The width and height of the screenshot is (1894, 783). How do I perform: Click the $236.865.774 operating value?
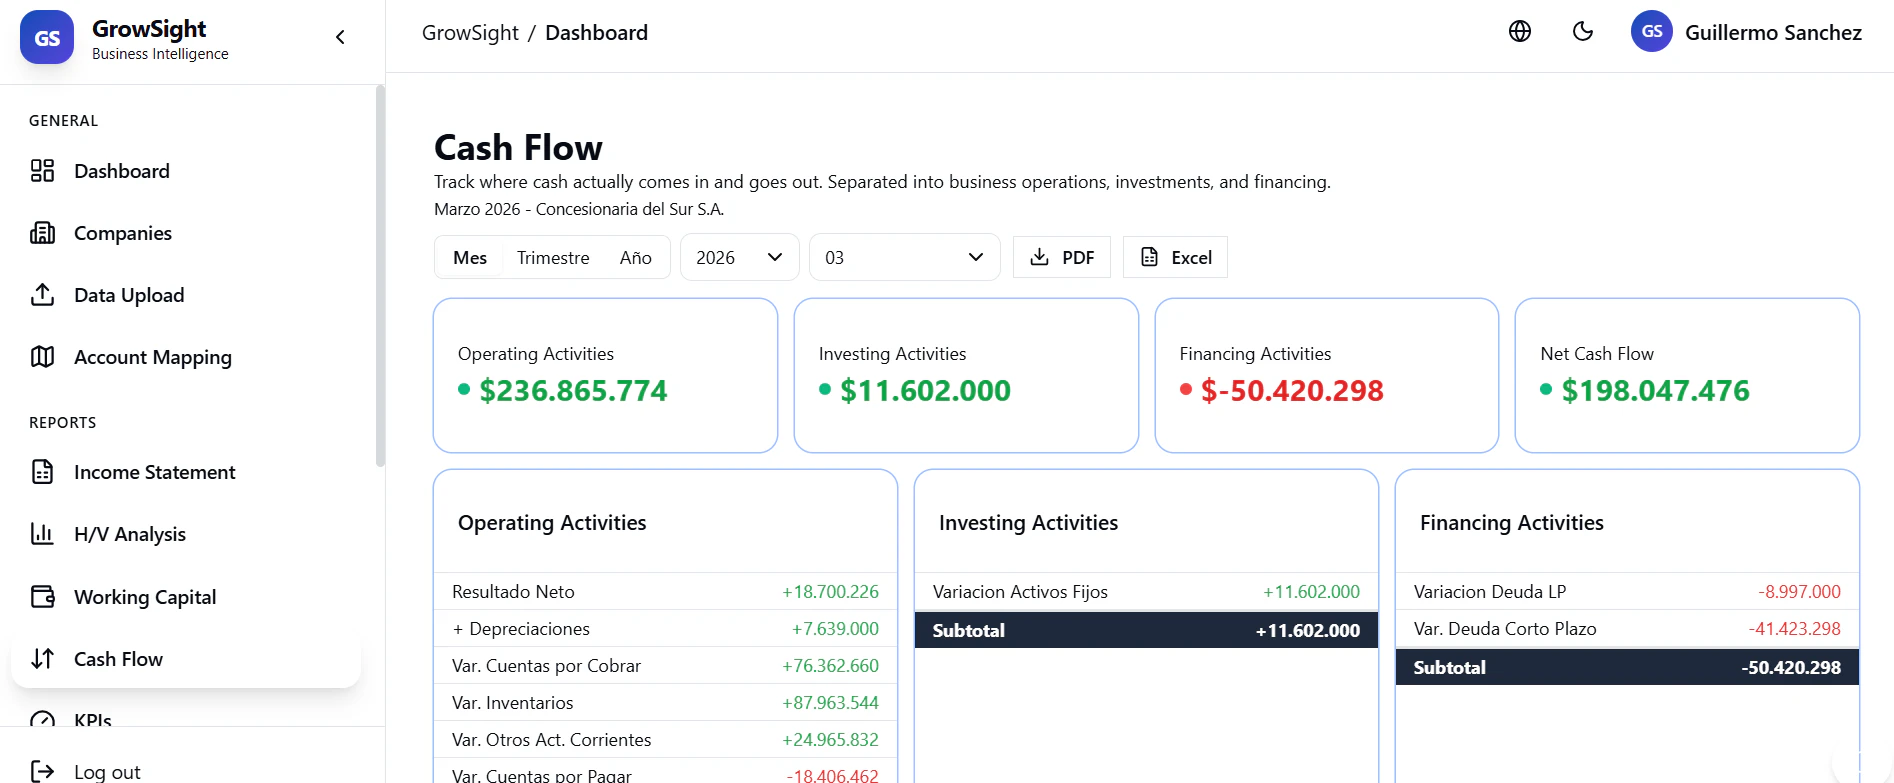pyautogui.click(x=573, y=390)
